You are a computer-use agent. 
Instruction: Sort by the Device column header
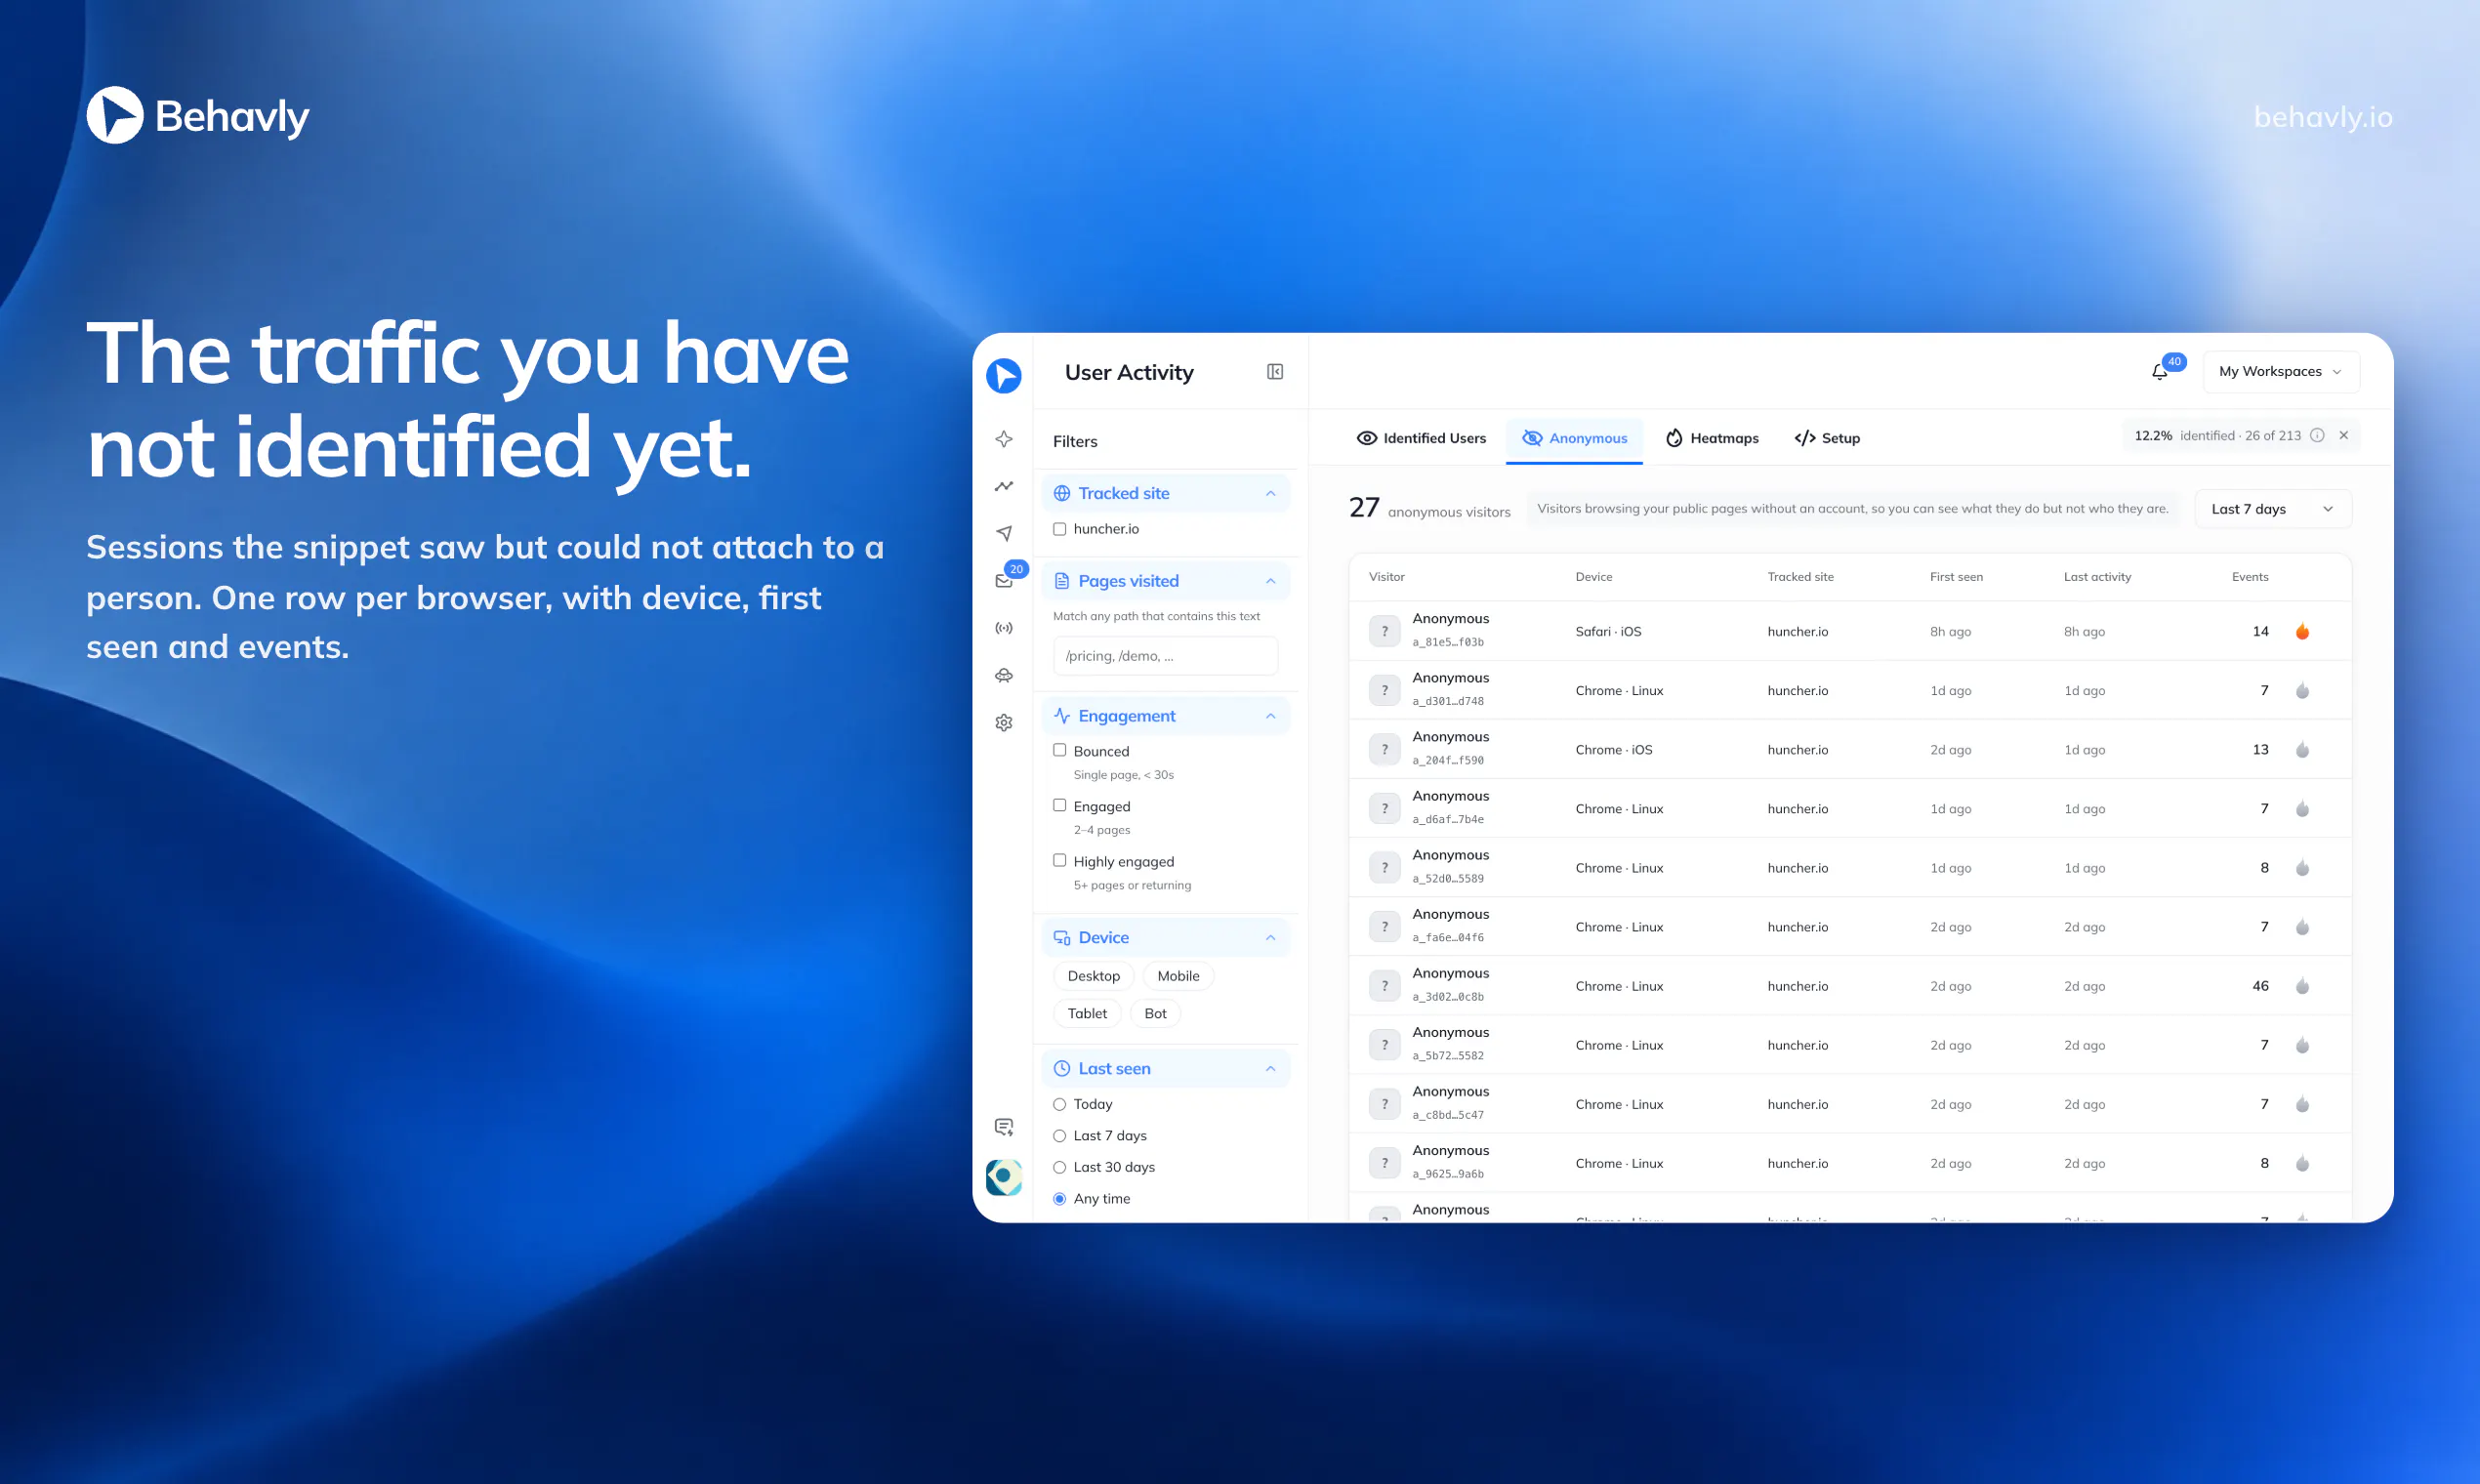[x=1594, y=577]
